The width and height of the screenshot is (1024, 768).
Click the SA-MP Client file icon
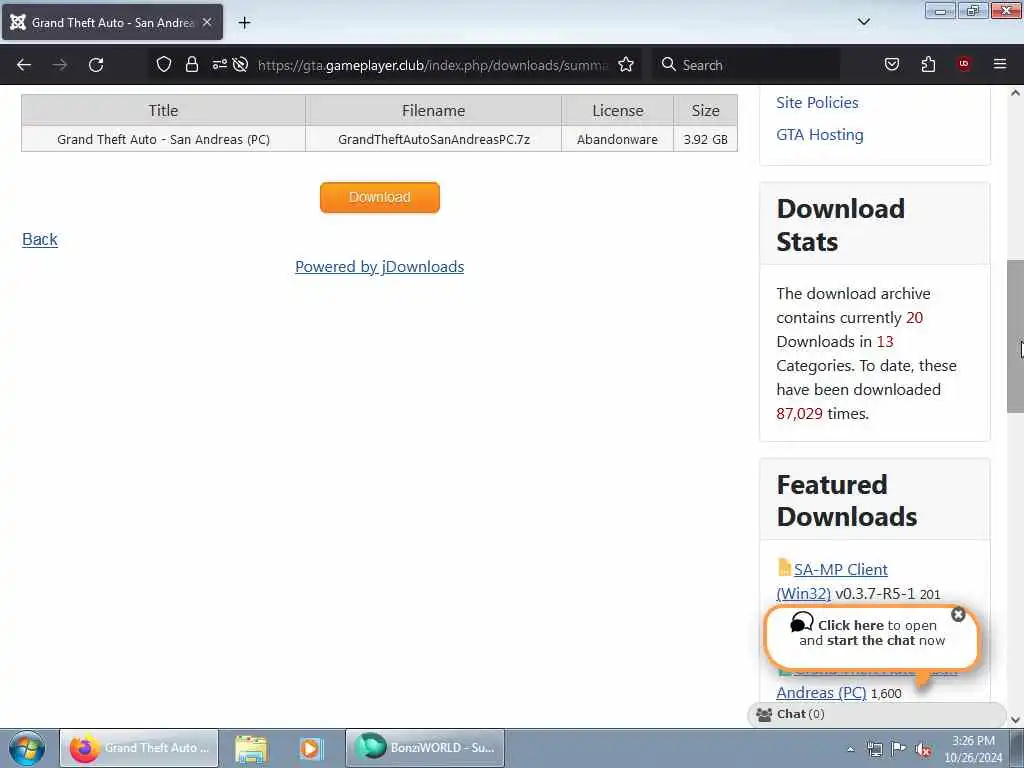784,568
